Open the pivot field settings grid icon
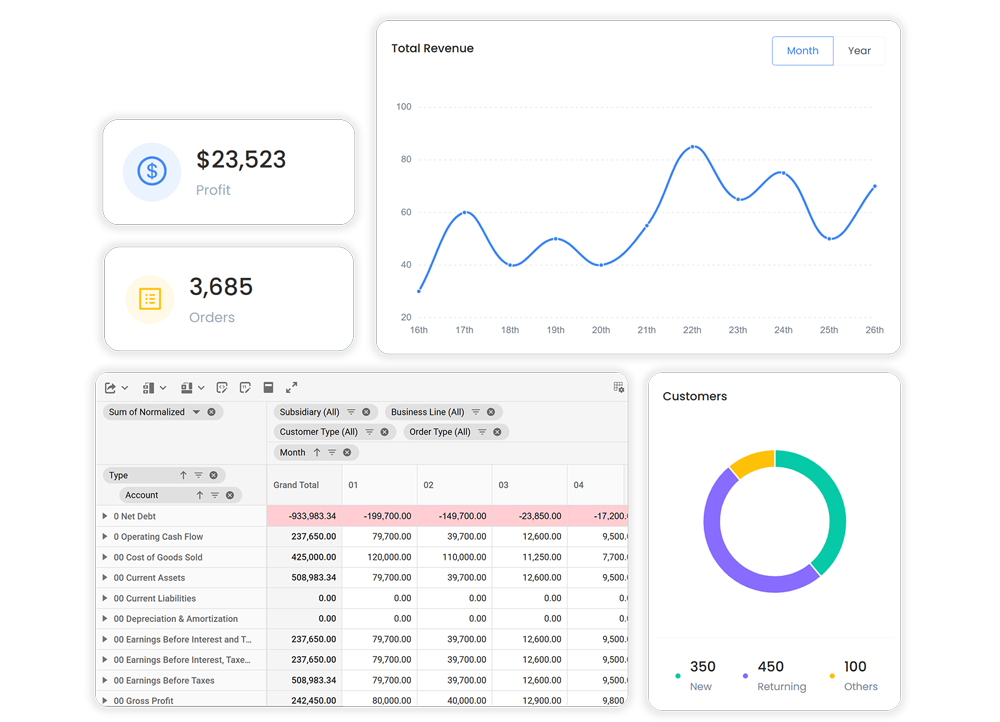 [618, 387]
